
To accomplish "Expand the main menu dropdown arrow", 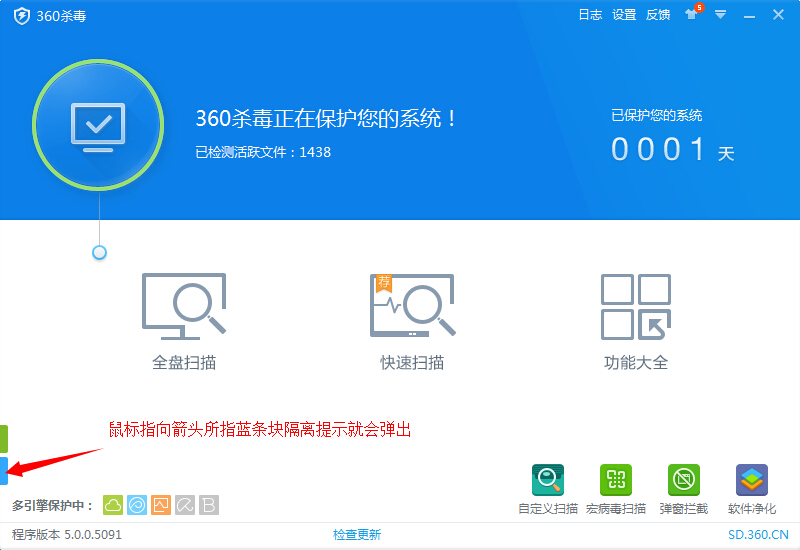I will 720,15.
